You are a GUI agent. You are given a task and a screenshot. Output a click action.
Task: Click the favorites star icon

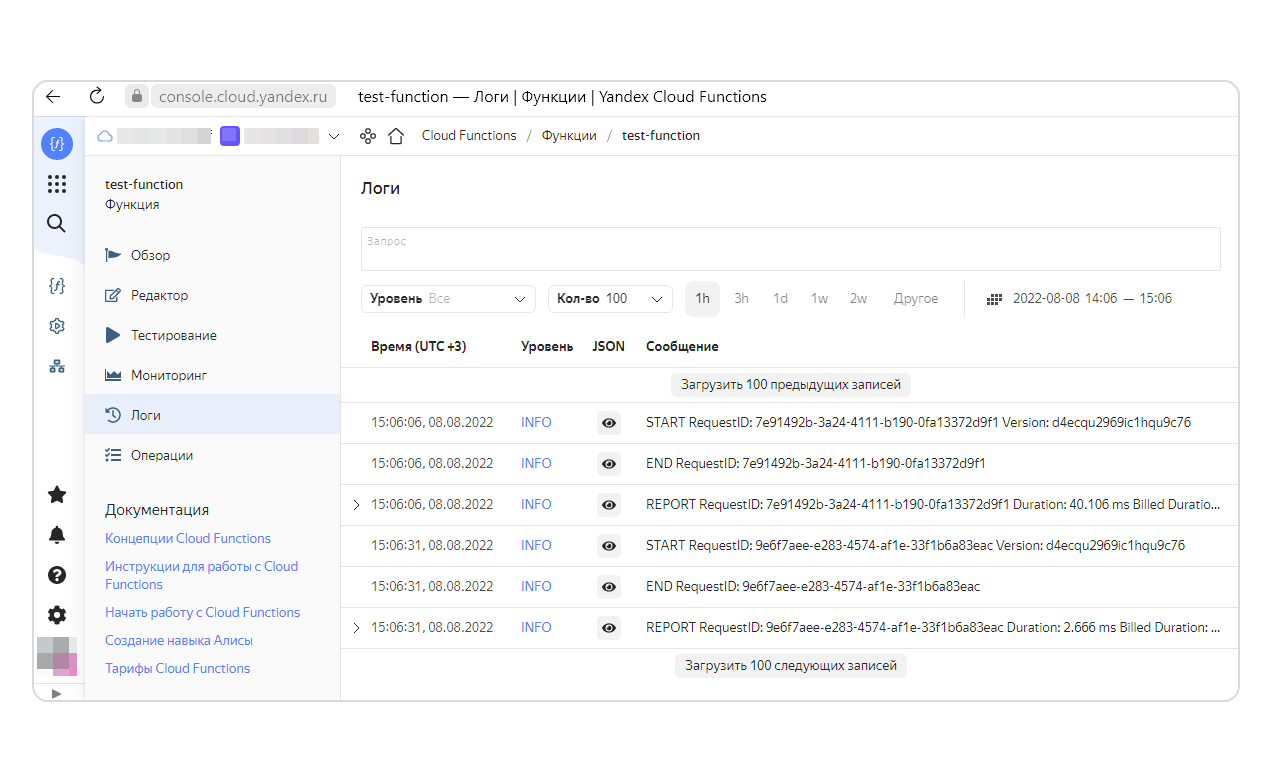tap(57, 494)
